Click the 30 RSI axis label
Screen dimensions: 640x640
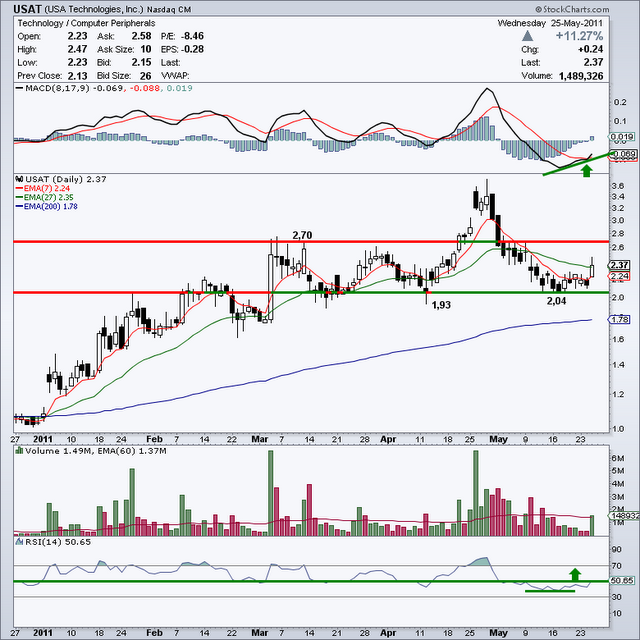pos(616,597)
